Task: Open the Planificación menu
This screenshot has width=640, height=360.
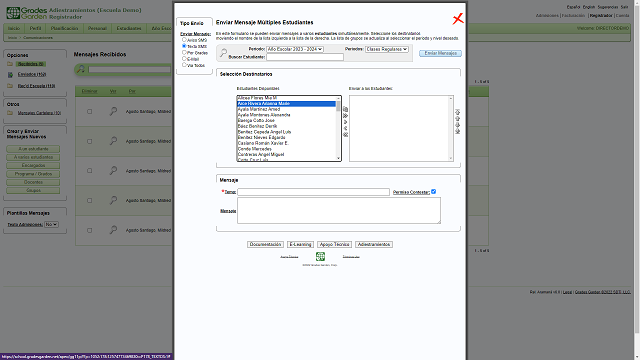Action: tap(64, 29)
